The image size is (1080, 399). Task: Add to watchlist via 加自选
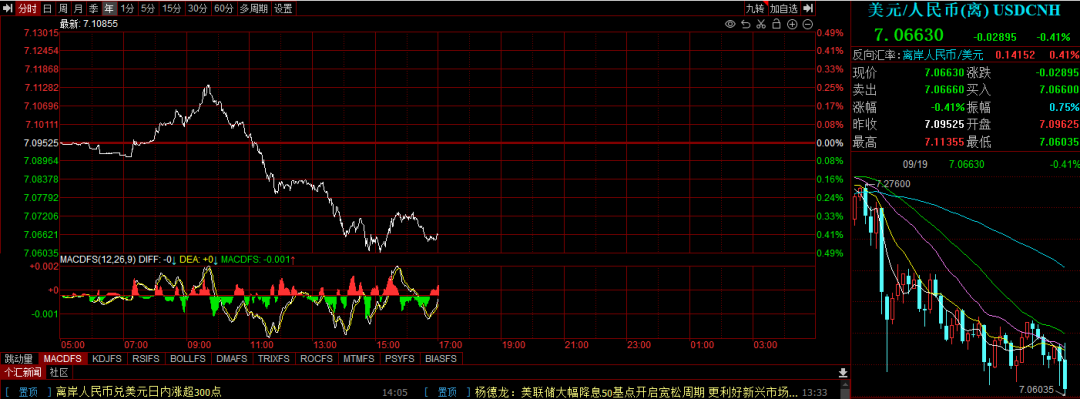click(784, 8)
